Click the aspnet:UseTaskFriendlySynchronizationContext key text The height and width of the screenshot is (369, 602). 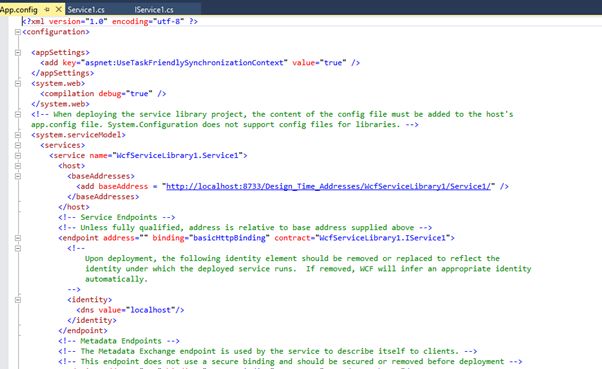[184, 63]
